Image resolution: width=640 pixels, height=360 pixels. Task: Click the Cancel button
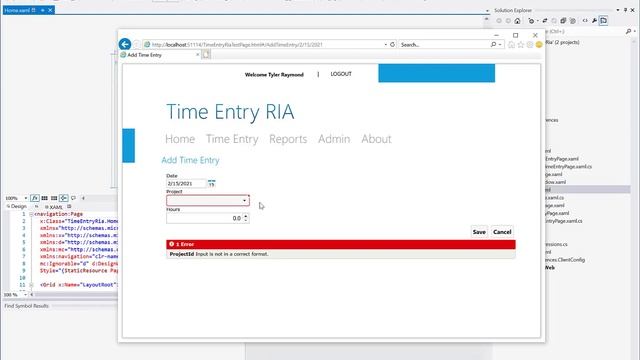pos(502,232)
